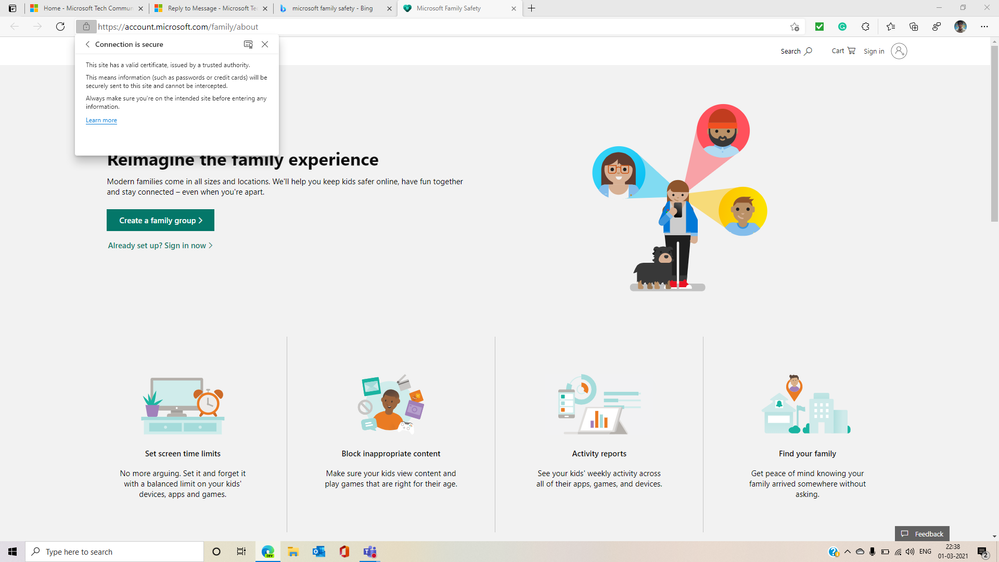Go back using the browser back arrow

point(15,27)
